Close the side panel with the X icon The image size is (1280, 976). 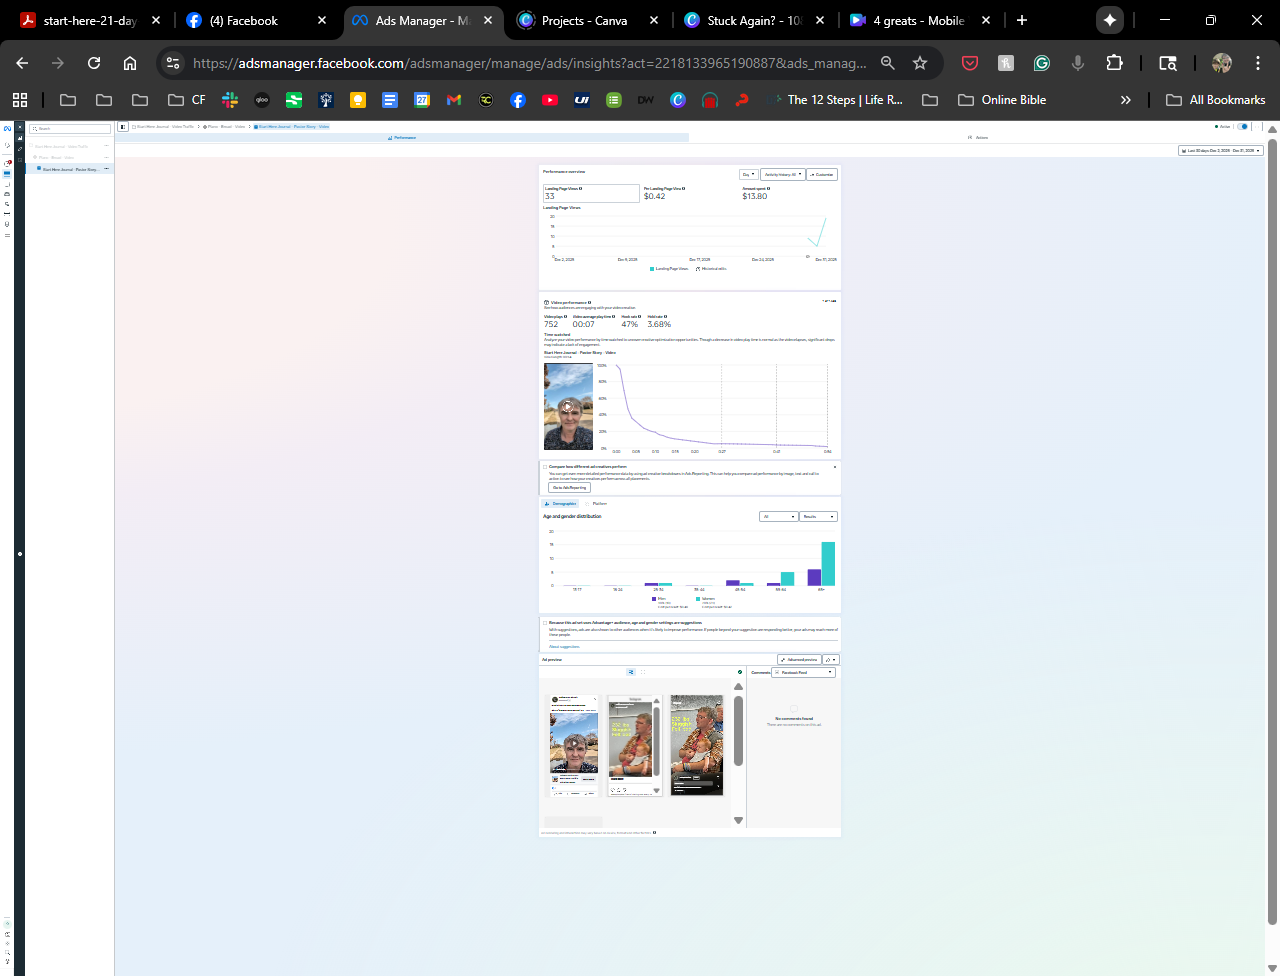tap(19, 128)
